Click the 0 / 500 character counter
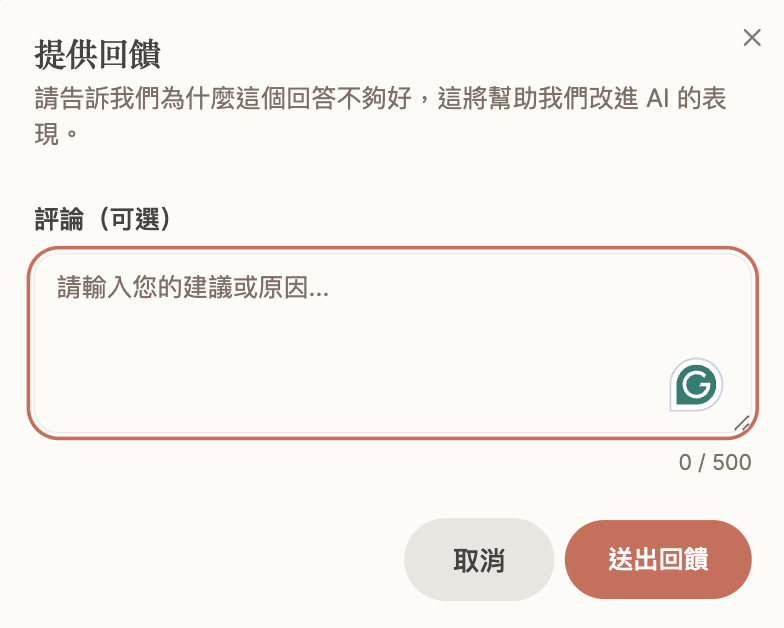 click(714, 463)
